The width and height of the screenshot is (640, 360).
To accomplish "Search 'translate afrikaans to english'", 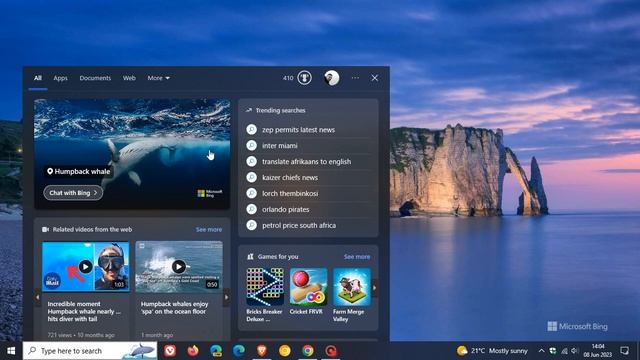I will pos(308,162).
